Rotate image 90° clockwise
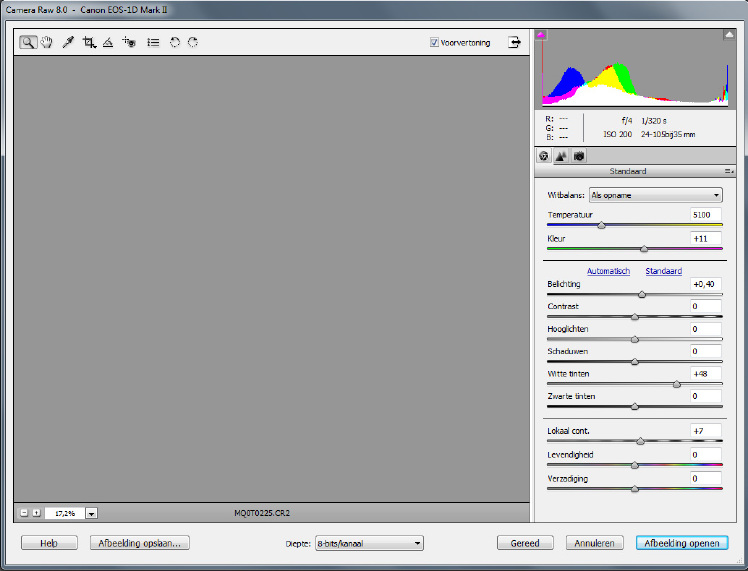The width and height of the screenshot is (748, 571). click(x=193, y=42)
